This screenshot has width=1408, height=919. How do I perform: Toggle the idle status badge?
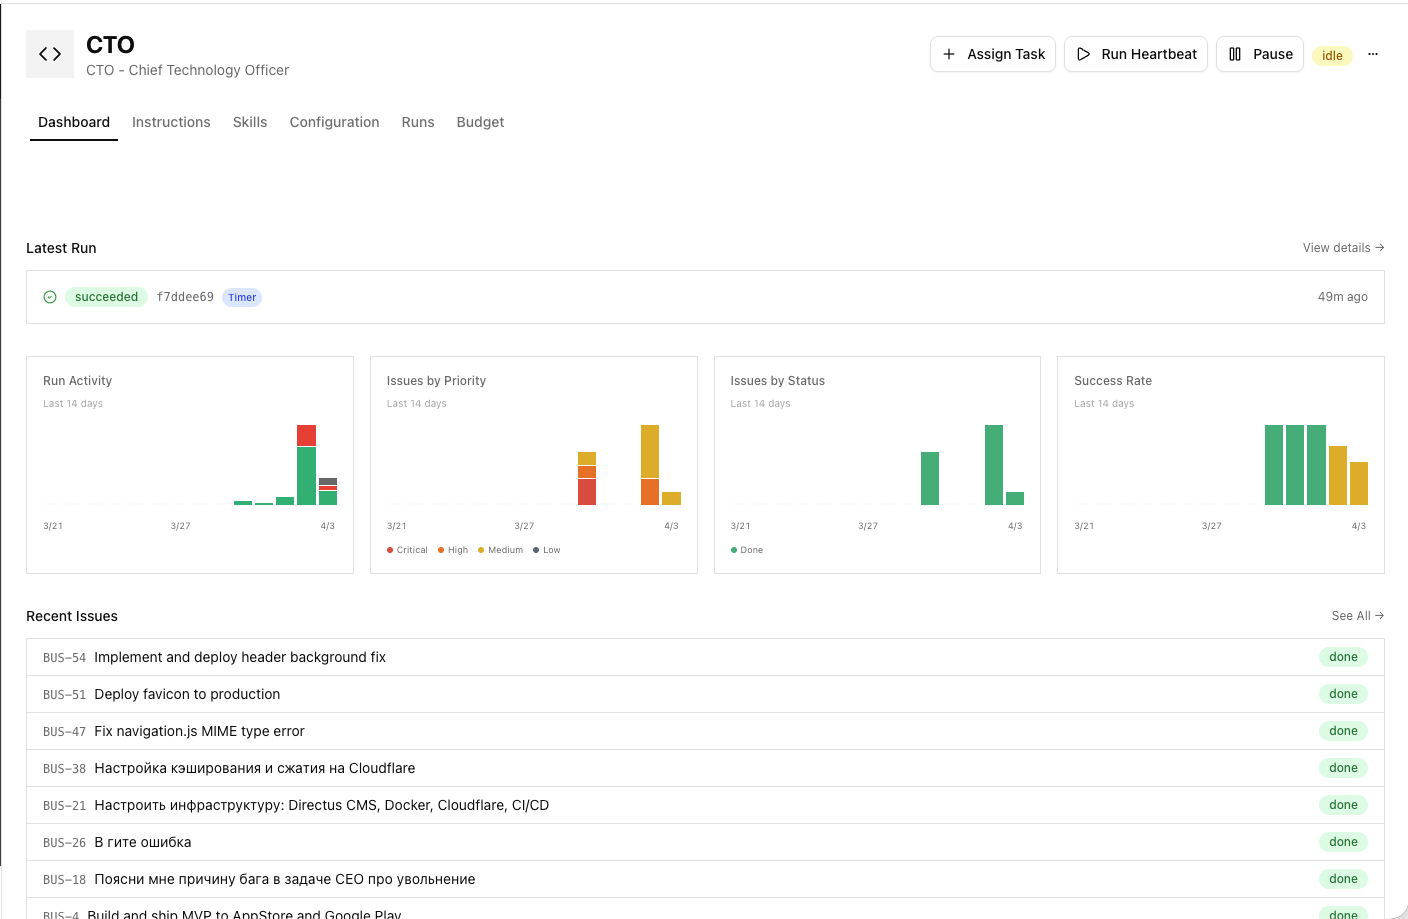[x=1332, y=55]
